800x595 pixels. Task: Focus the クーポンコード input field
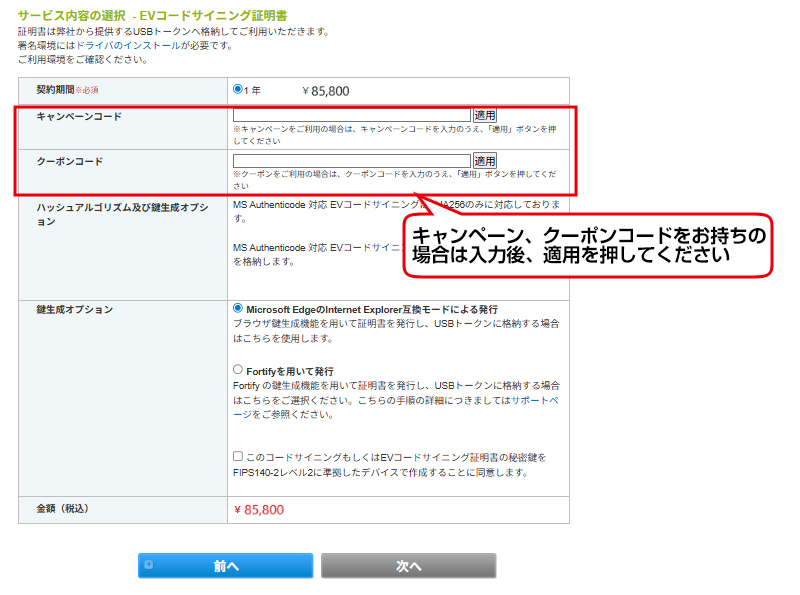tap(351, 161)
